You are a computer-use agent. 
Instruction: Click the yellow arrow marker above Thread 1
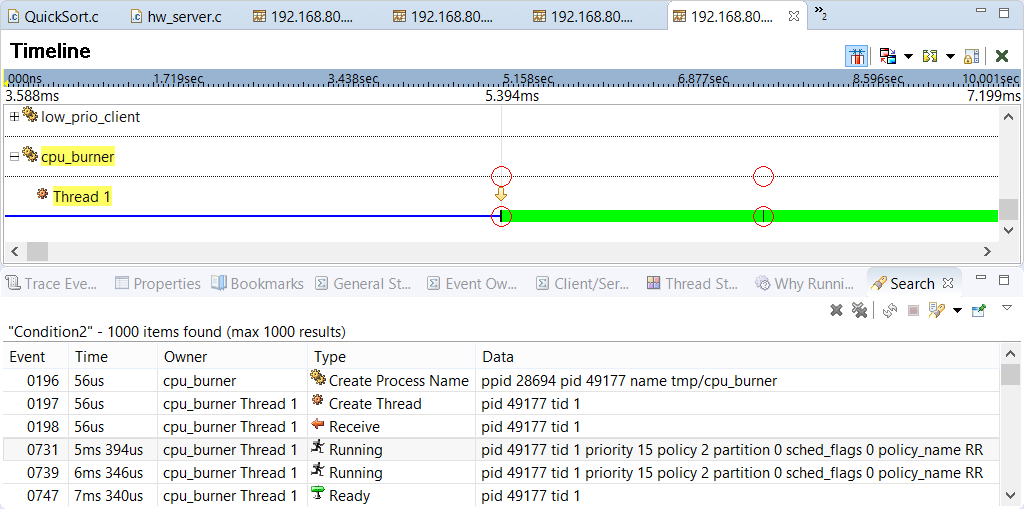(501, 194)
